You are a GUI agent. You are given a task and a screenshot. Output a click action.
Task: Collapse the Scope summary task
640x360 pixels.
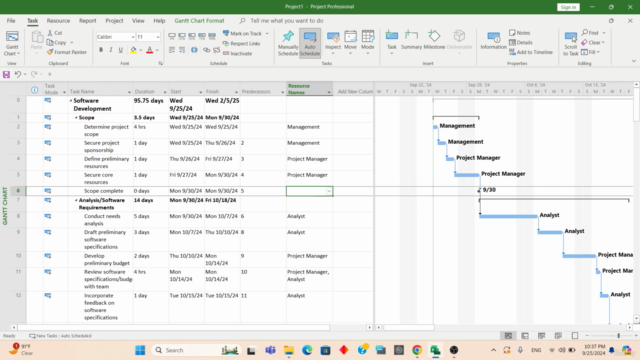76,118
